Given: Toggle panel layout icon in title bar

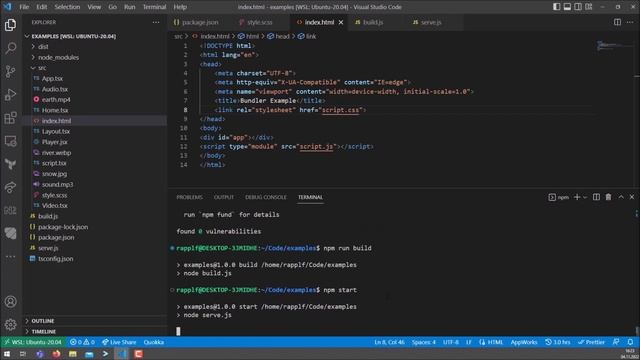Looking at the screenshot, I should click(567, 7).
